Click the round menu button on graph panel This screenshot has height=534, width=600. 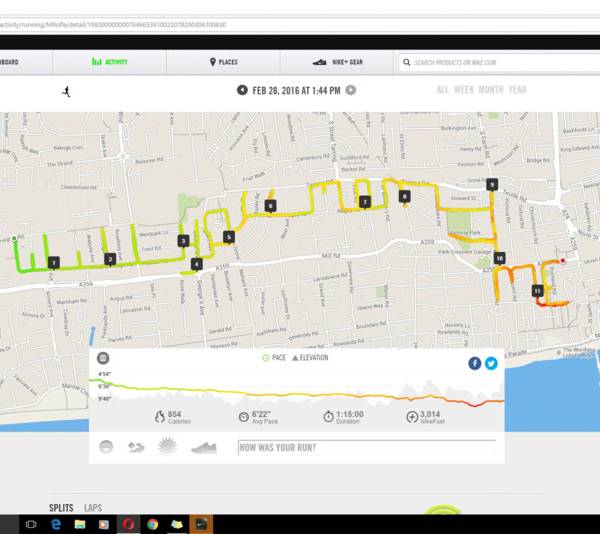coord(103,359)
